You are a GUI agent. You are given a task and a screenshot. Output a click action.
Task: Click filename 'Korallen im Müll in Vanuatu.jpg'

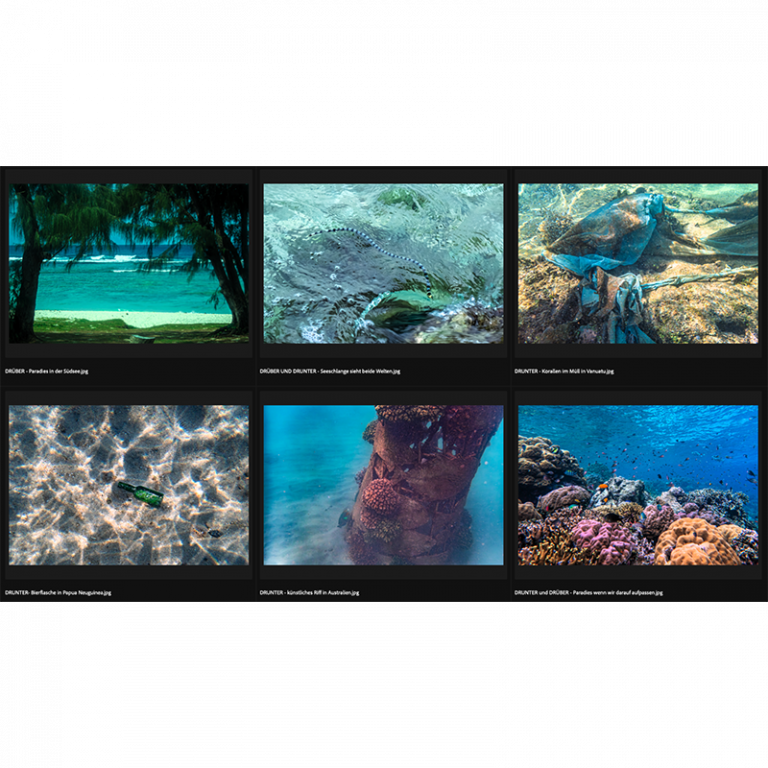point(578,371)
